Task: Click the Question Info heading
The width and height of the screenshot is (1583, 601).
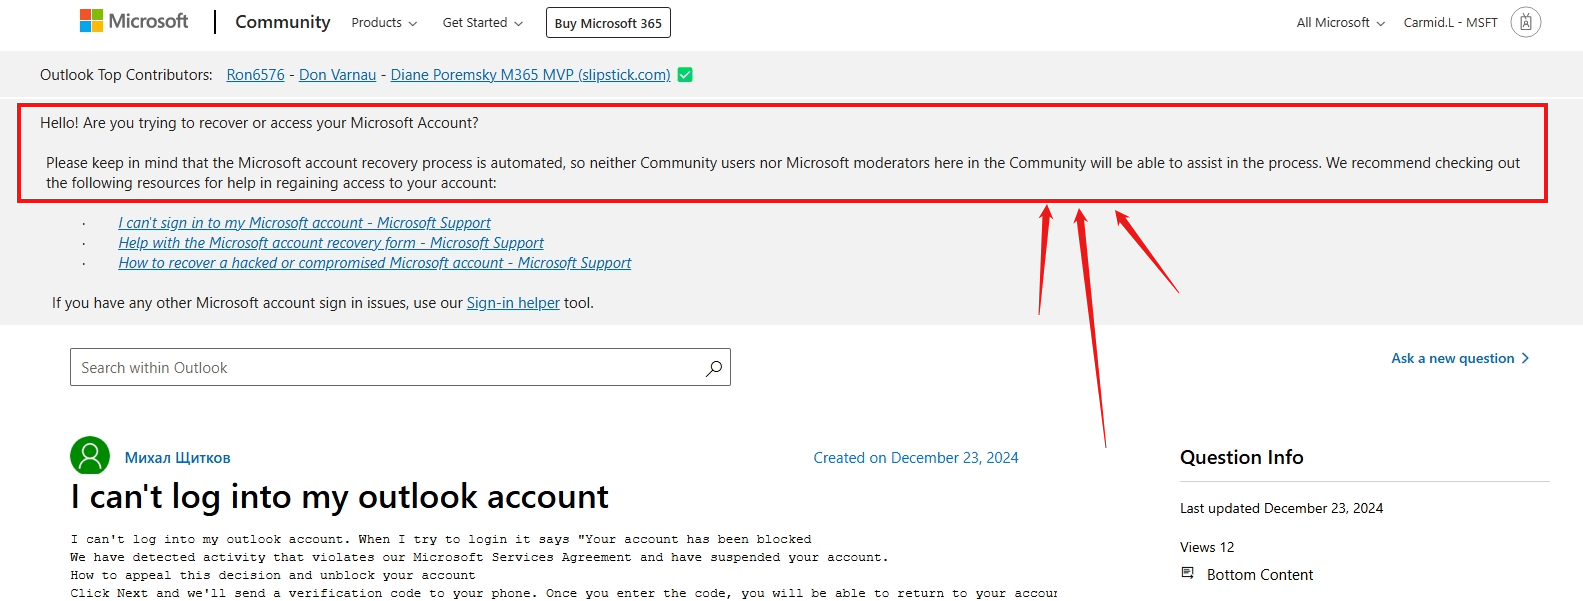Action: [x=1241, y=457]
